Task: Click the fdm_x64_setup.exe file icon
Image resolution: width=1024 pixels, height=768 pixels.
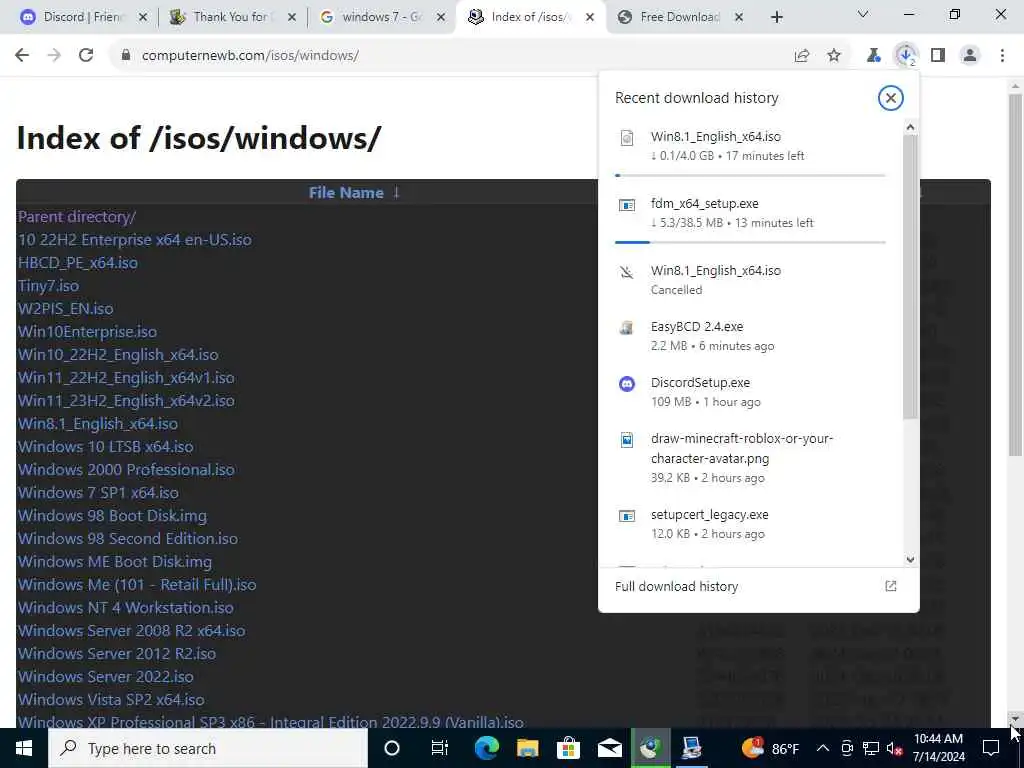Action: click(626, 205)
